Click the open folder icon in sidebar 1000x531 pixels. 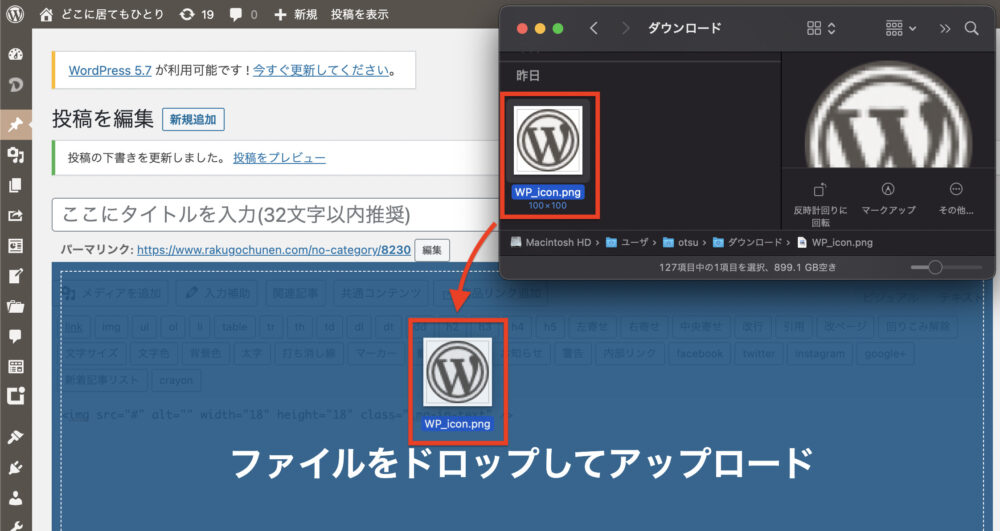tap(15, 307)
